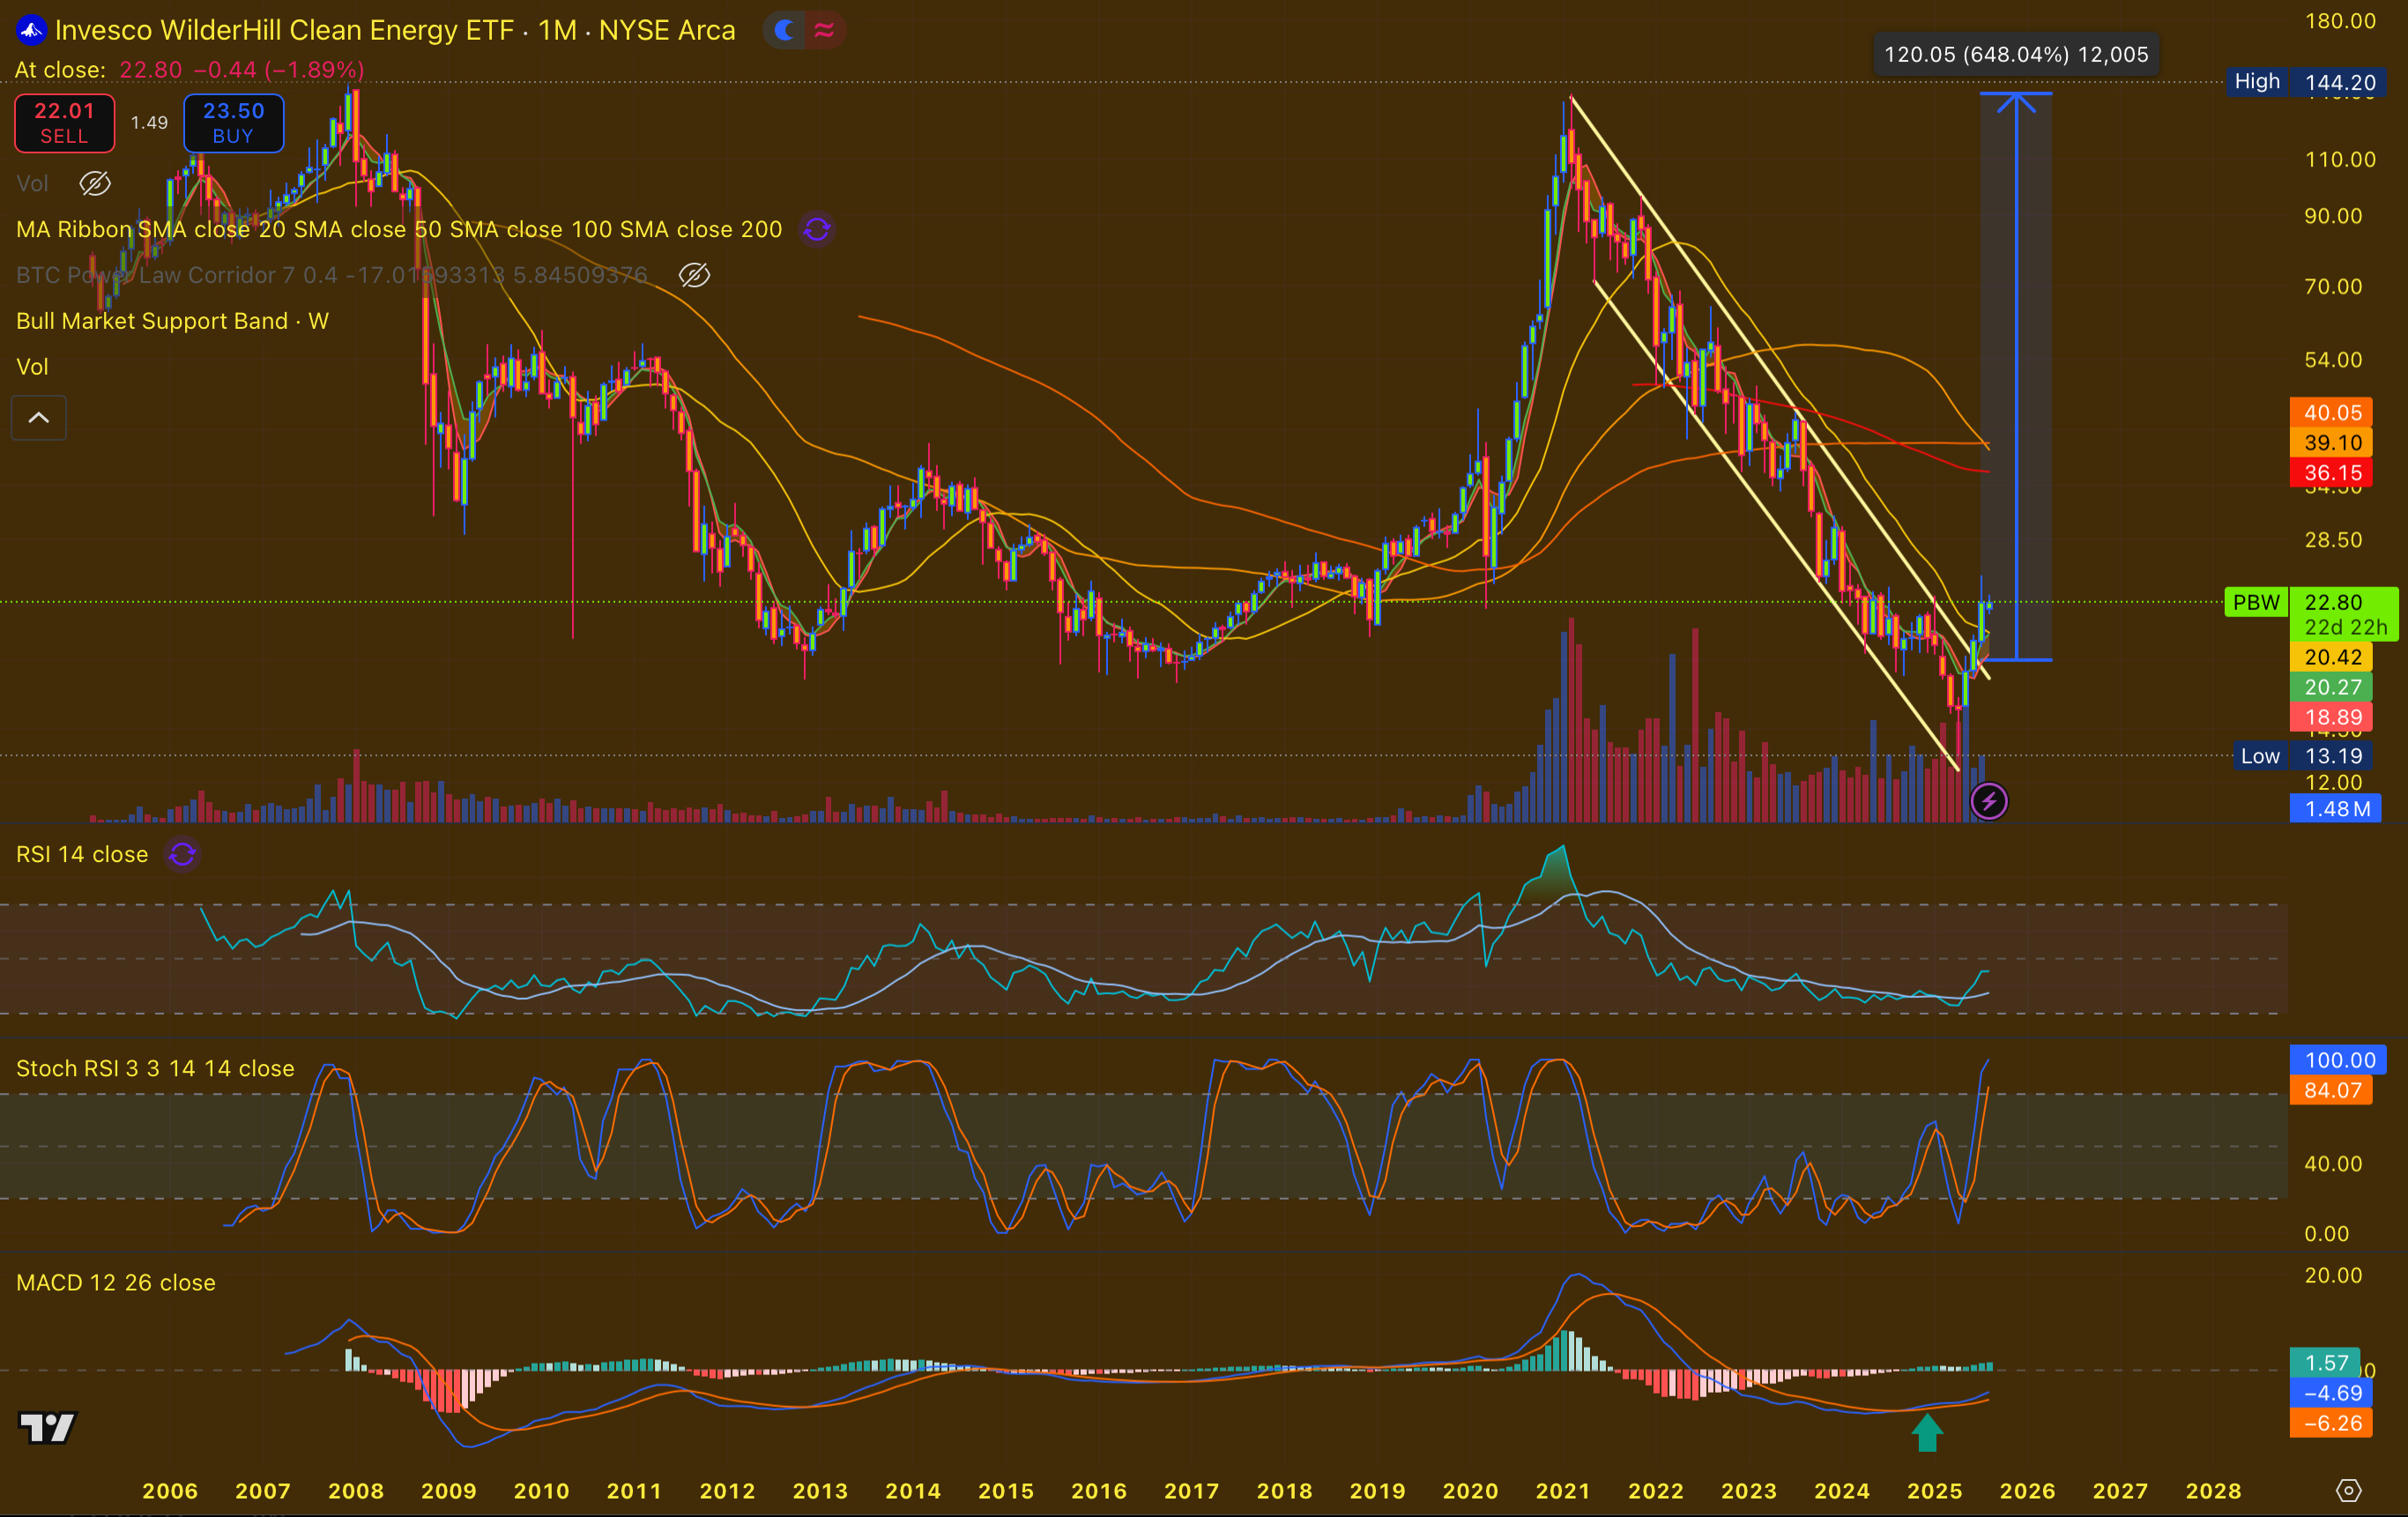Click the PBW price label tag
2408x1517 pixels.
[x=2256, y=602]
